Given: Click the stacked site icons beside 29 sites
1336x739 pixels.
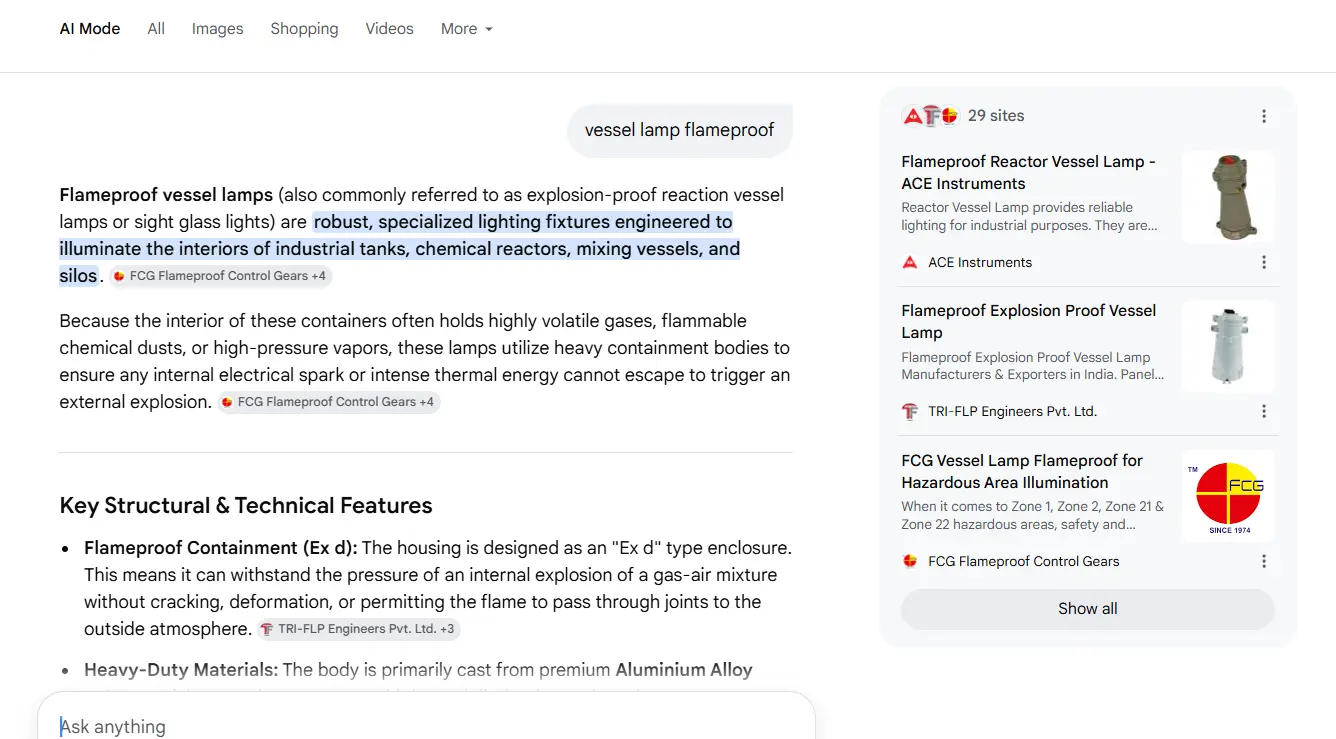Looking at the screenshot, I should (931, 116).
